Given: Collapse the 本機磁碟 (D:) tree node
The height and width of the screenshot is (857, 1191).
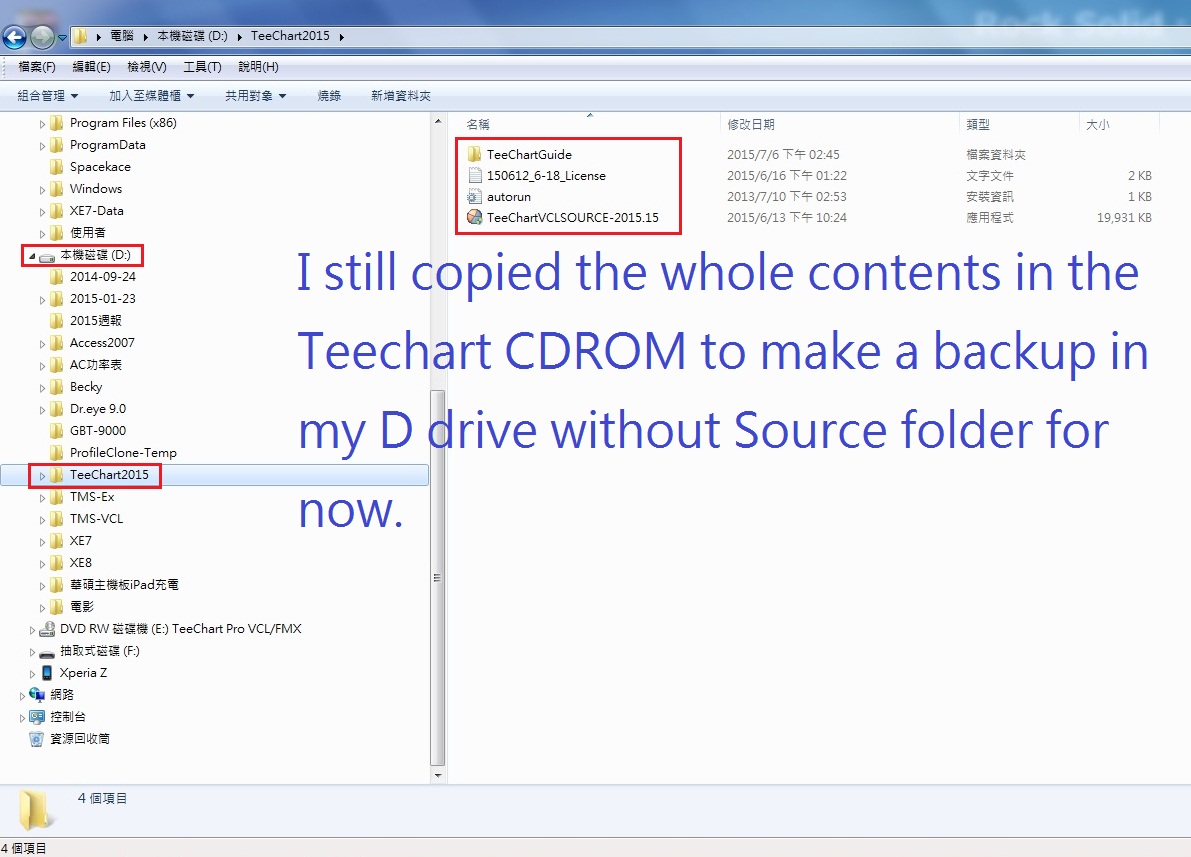Looking at the screenshot, I should [32, 256].
